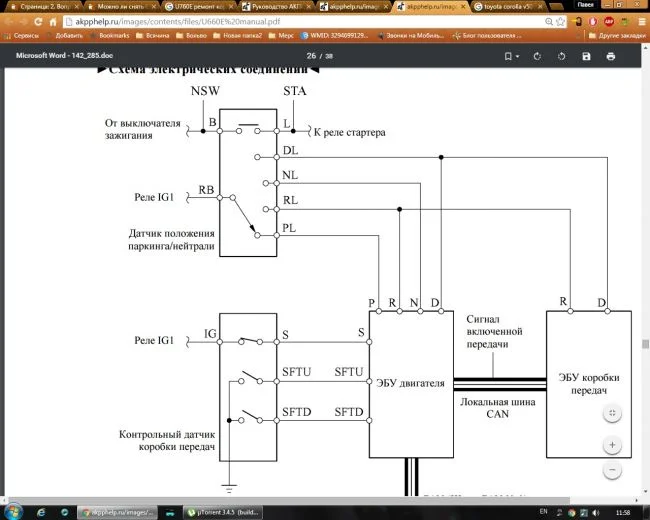The width and height of the screenshot is (650, 520).
Task: Download the PDF with save icon
Action: 587,56
